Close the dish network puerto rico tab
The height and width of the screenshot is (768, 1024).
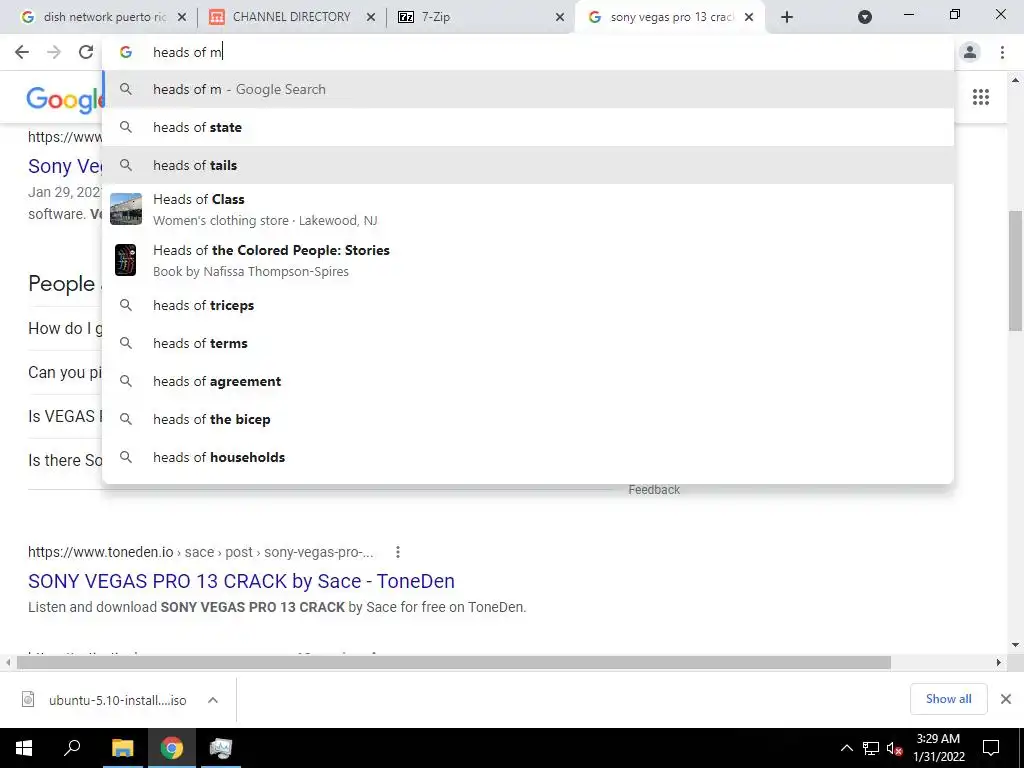coord(182,17)
